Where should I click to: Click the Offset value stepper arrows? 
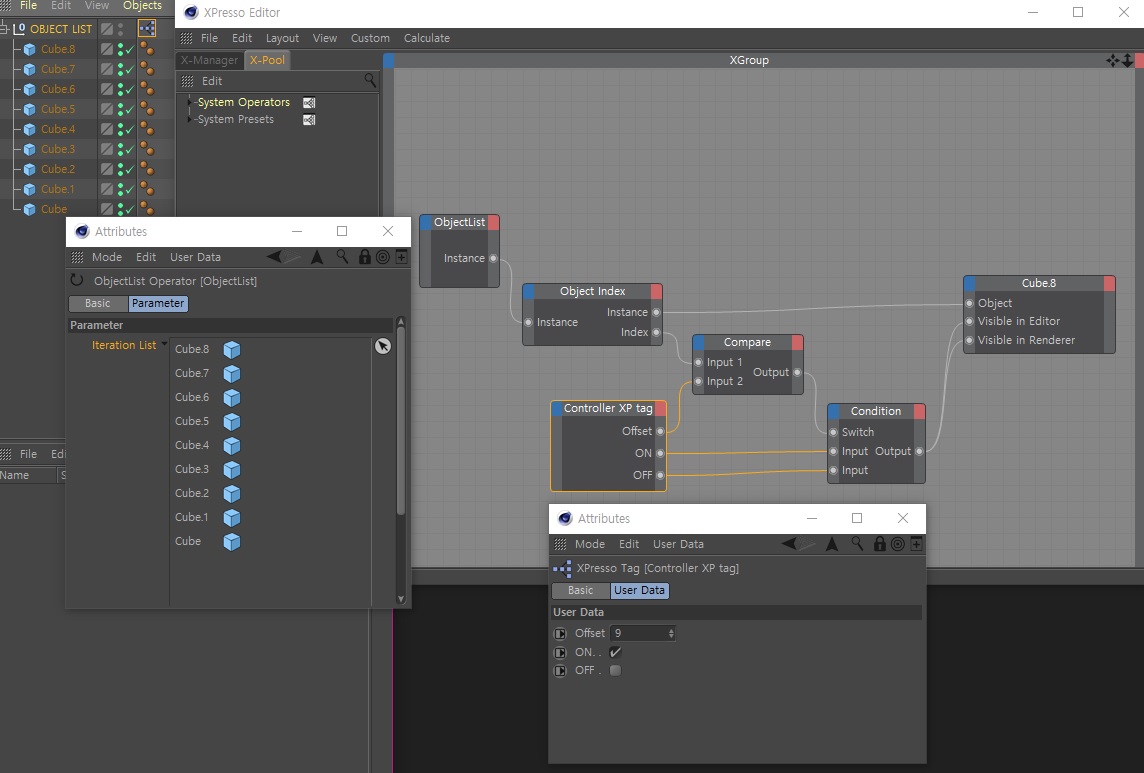click(x=670, y=634)
